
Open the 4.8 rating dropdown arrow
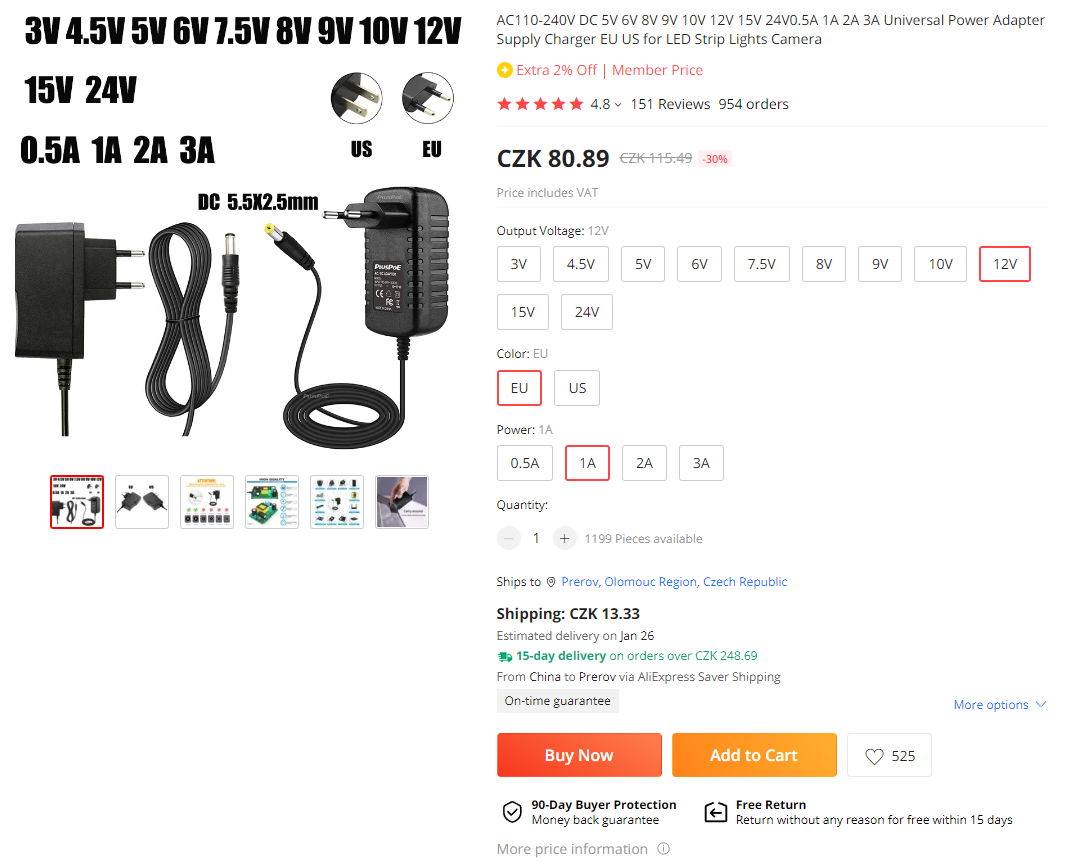pyautogui.click(x=618, y=105)
